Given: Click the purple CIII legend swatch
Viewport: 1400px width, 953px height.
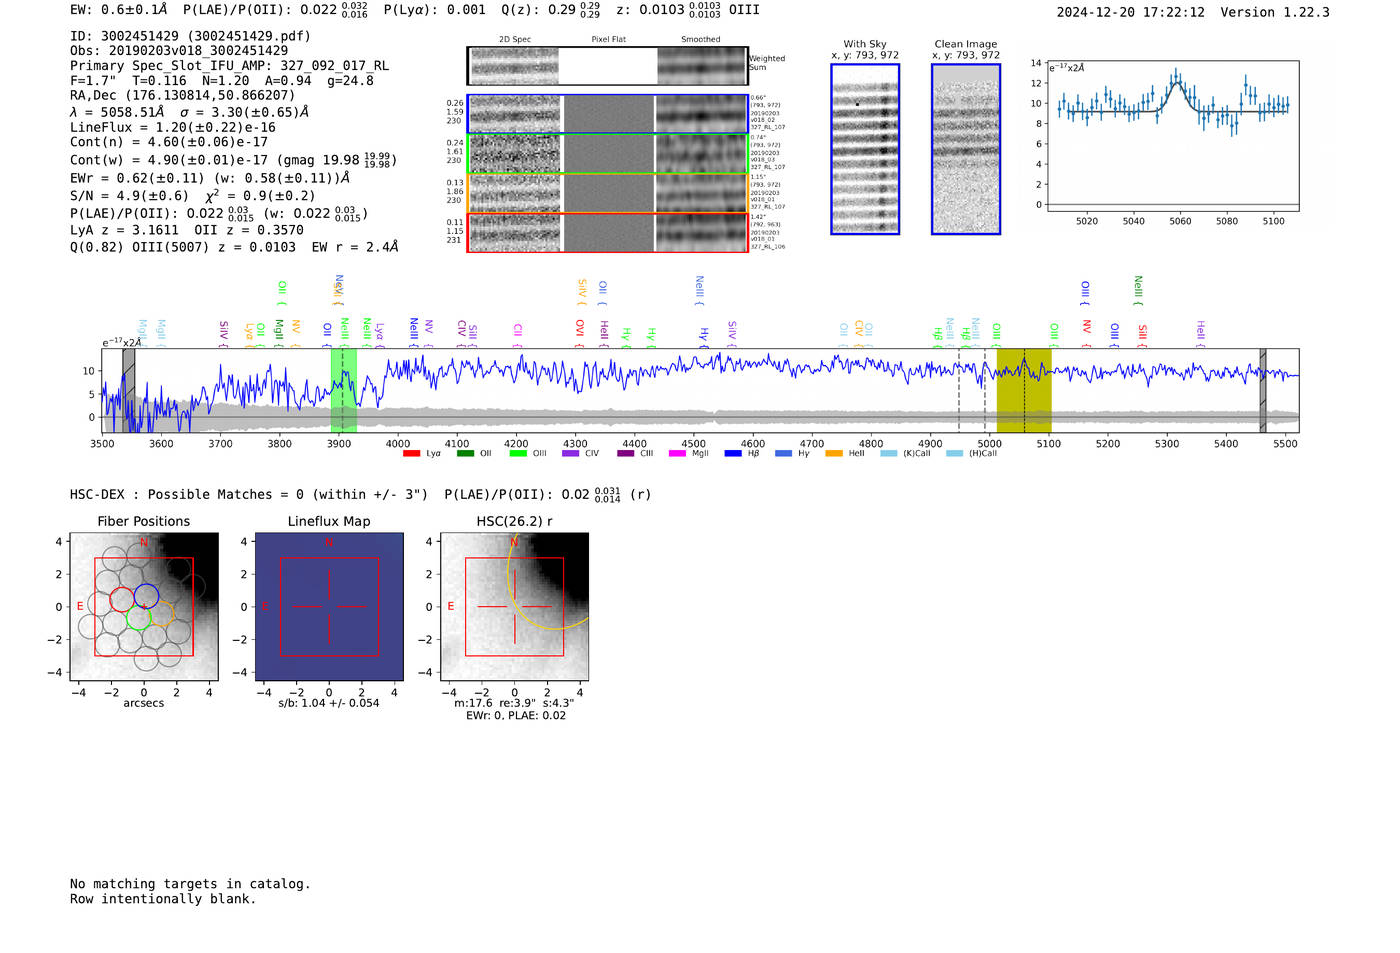Looking at the screenshot, I should [626, 454].
